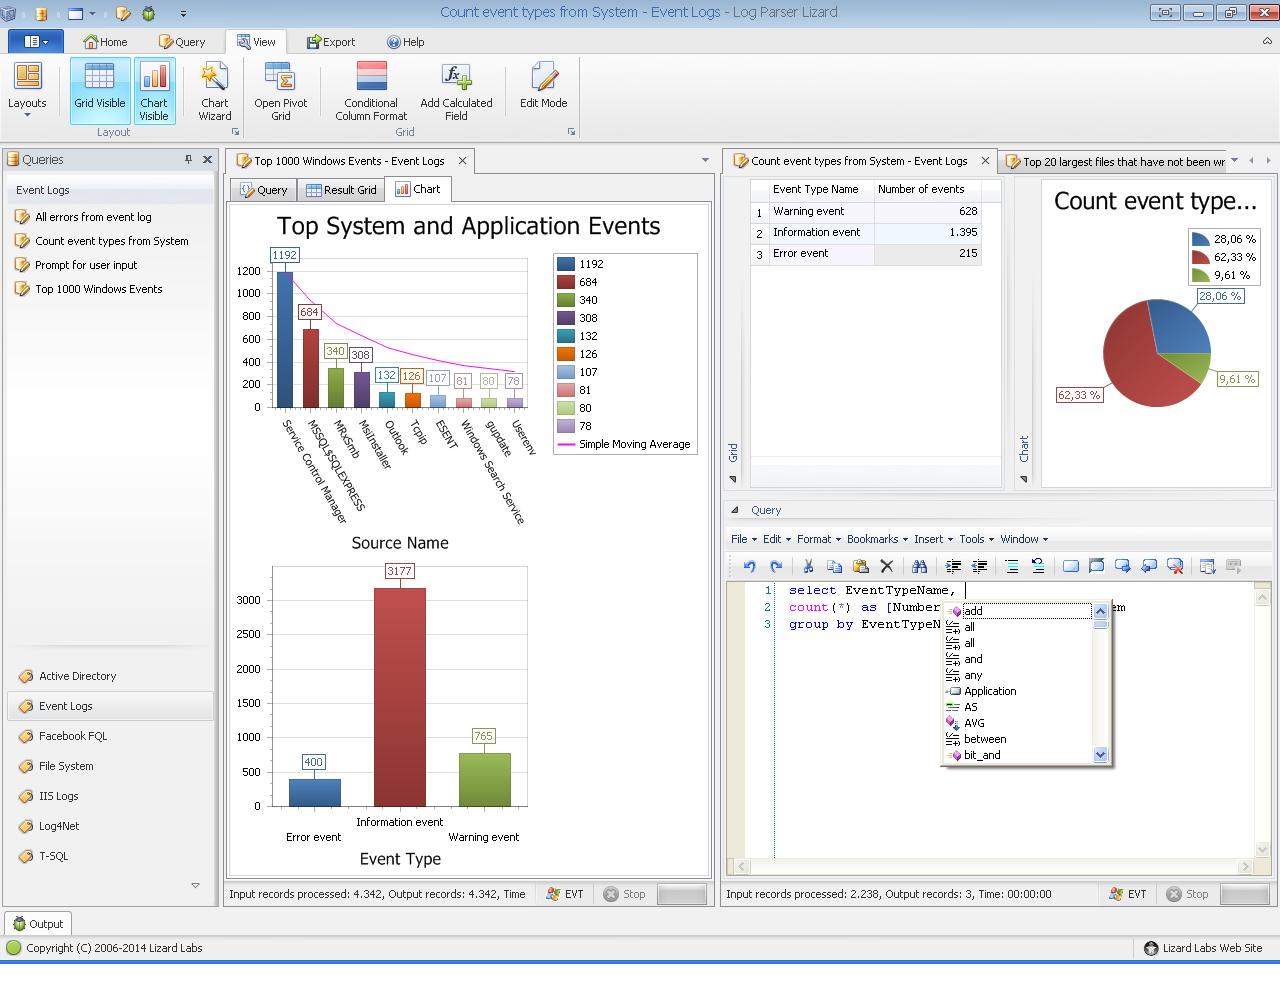The image size is (1280, 995).
Task: Switch to the Export ribbon tab
Action: coord(331,42)
